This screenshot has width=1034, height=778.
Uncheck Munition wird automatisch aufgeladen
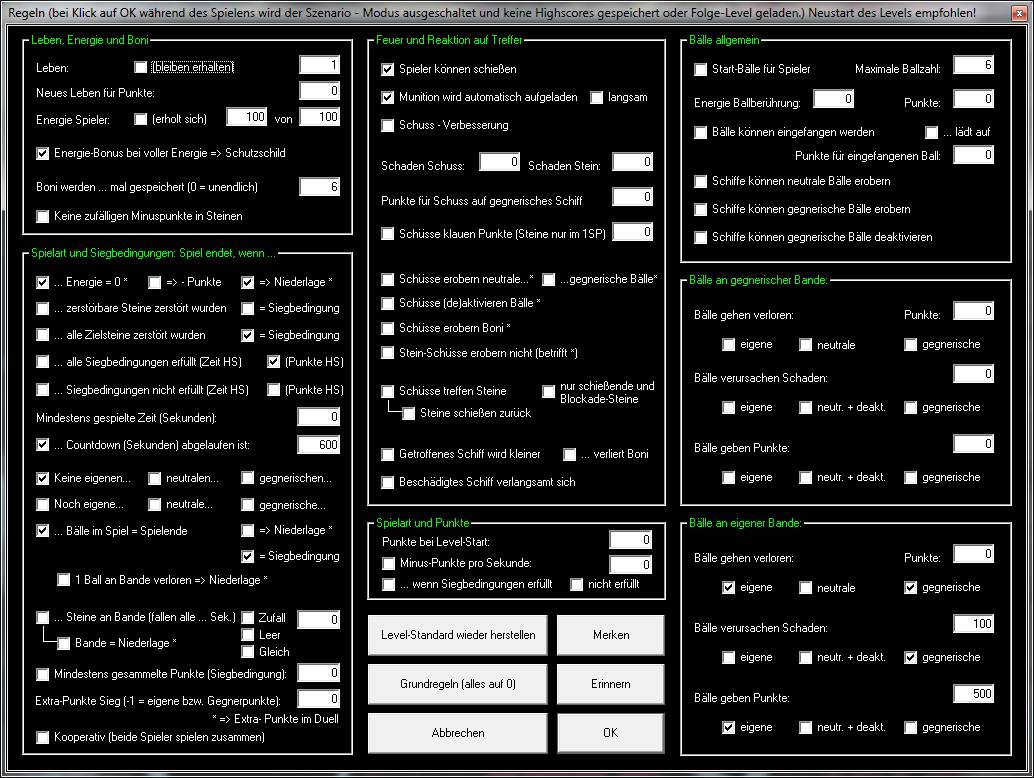[389, 98]
